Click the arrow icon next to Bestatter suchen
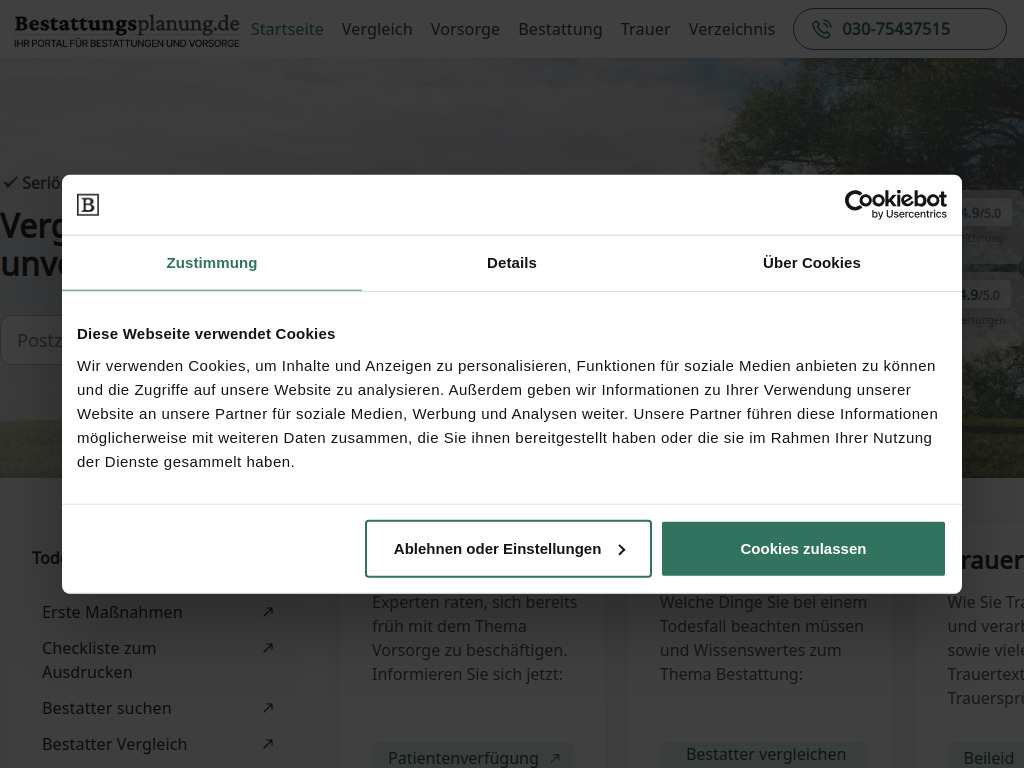1024x768 pixels. point(267,708)
